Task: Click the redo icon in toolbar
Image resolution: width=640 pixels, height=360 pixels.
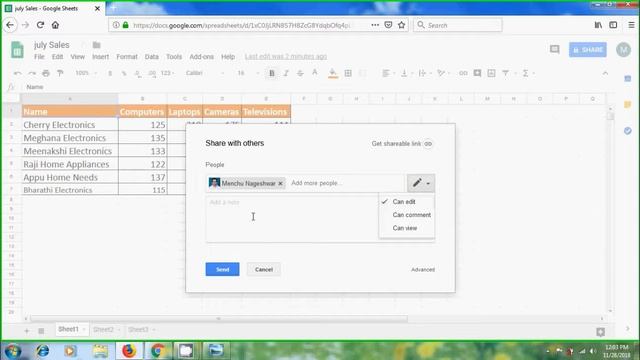Action: click(31, 73)
